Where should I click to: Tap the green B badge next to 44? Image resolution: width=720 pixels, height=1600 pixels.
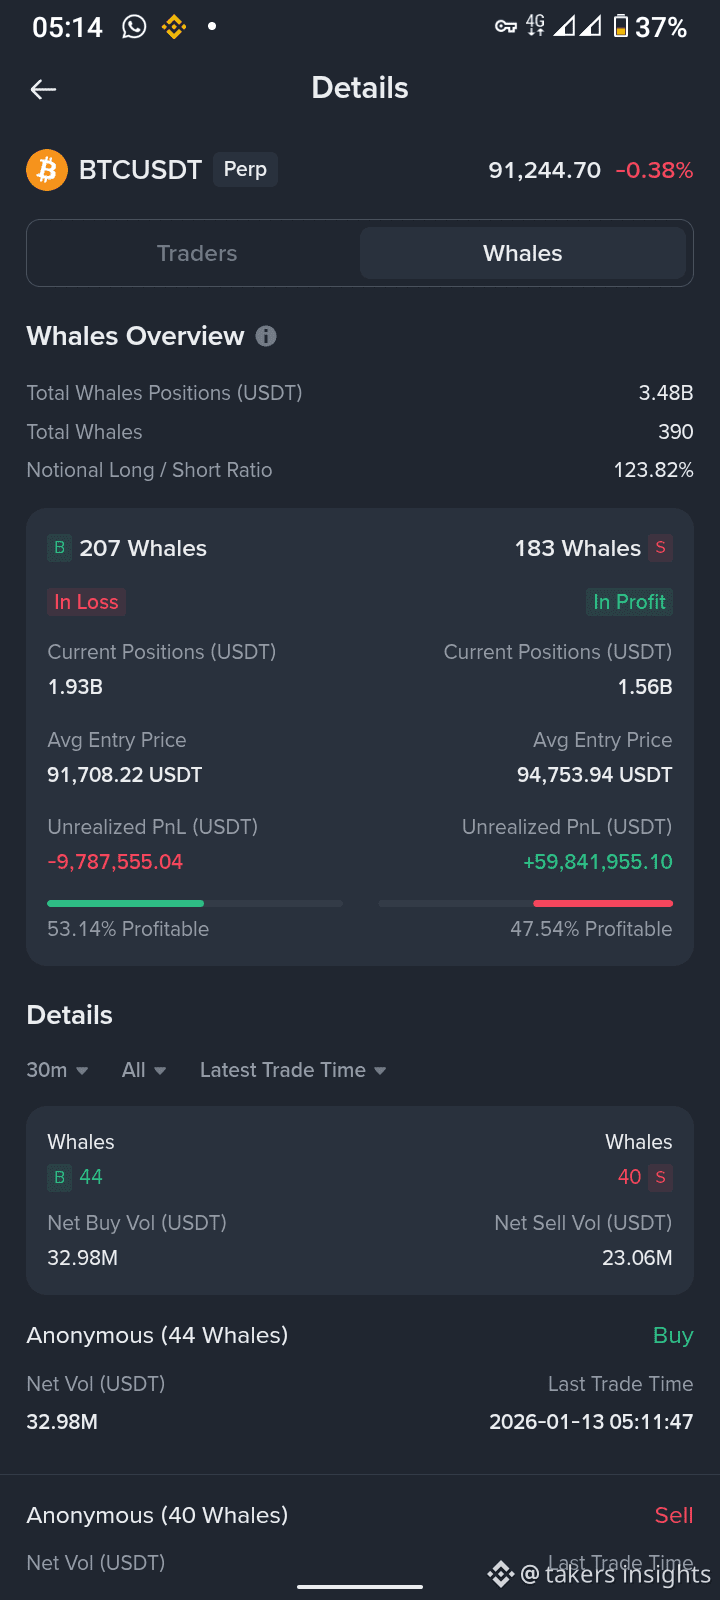[x=59, y=1177]
